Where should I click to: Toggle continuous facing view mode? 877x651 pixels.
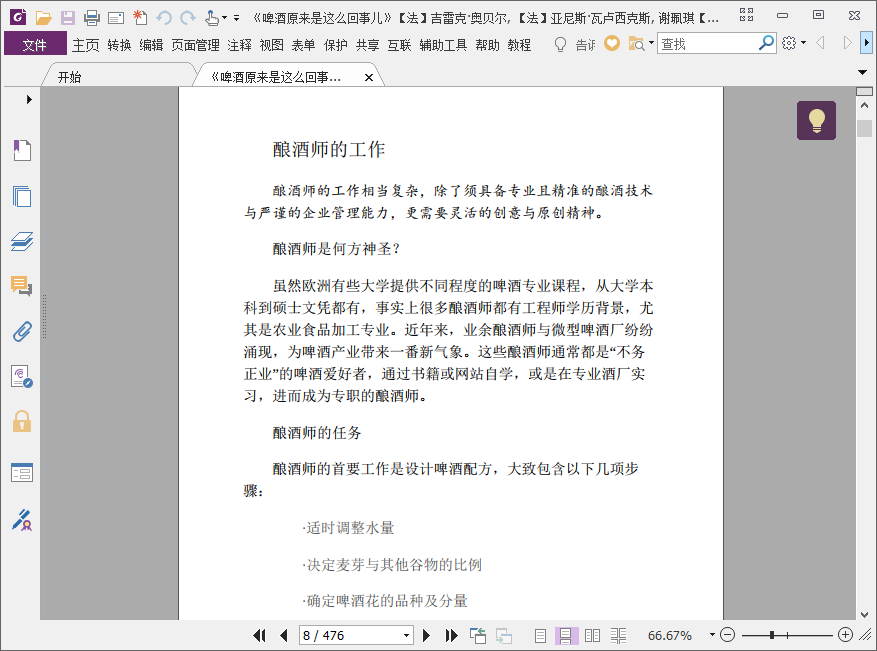[618, 636]
